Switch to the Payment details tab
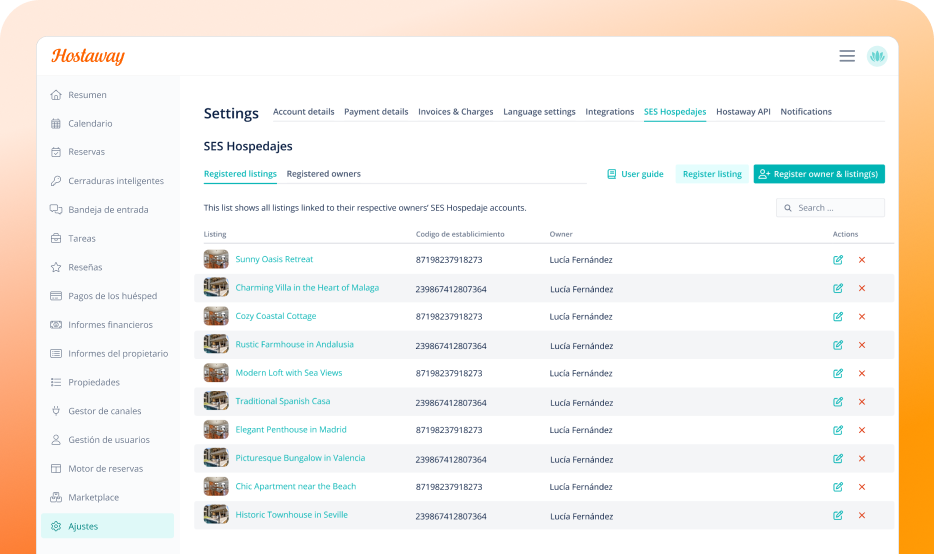The image size is (934, 554). [376, 111]
